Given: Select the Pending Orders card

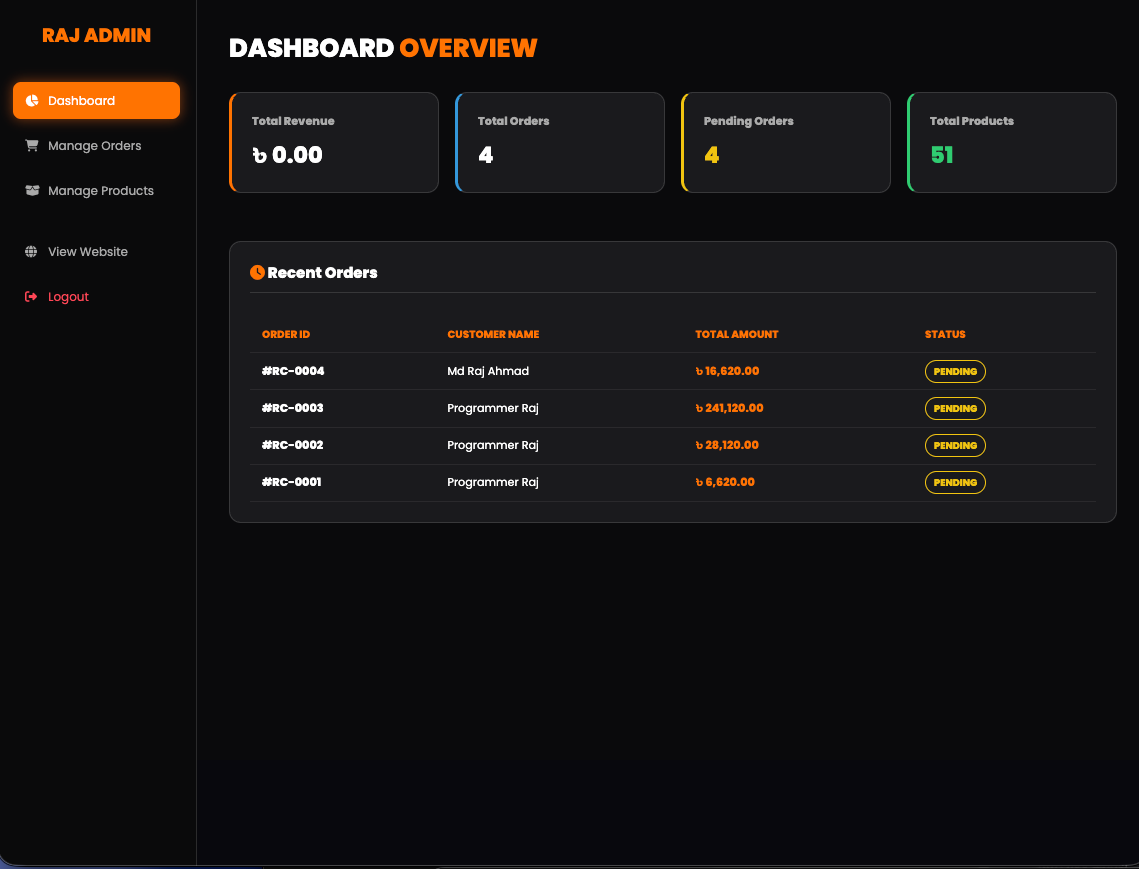Looking at the screenshot, I should (x=786, y=142).
